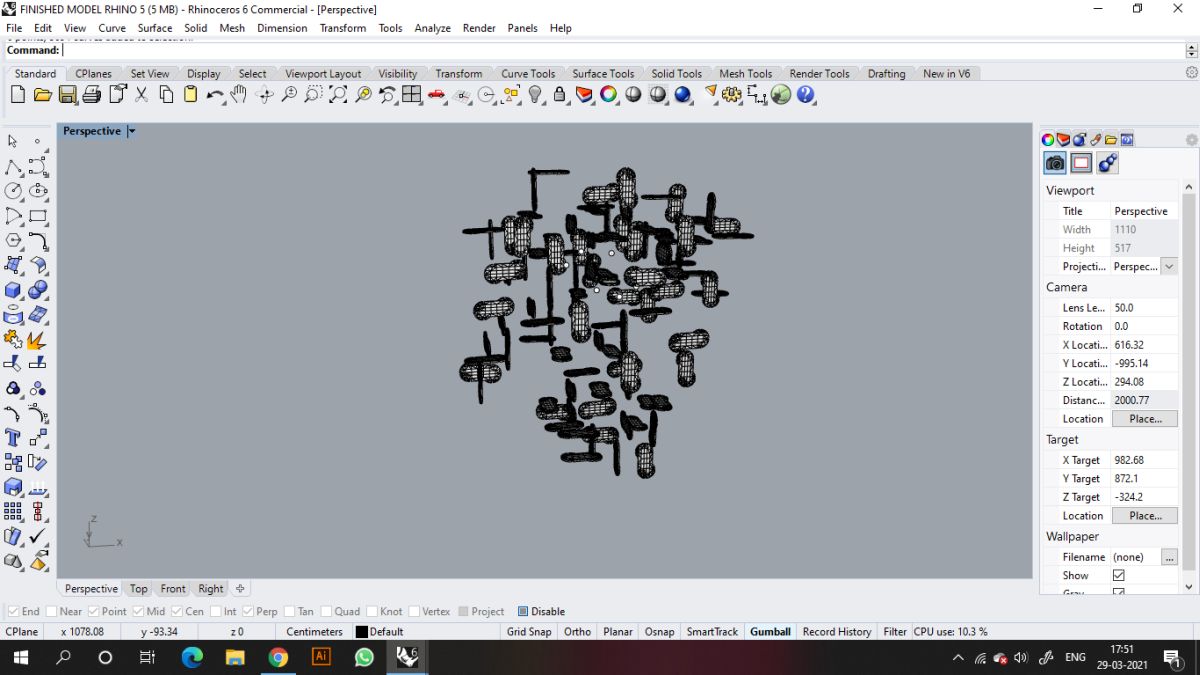
Task: Toggle the Point osnap checkbox
Action: (x=94, y=612)
